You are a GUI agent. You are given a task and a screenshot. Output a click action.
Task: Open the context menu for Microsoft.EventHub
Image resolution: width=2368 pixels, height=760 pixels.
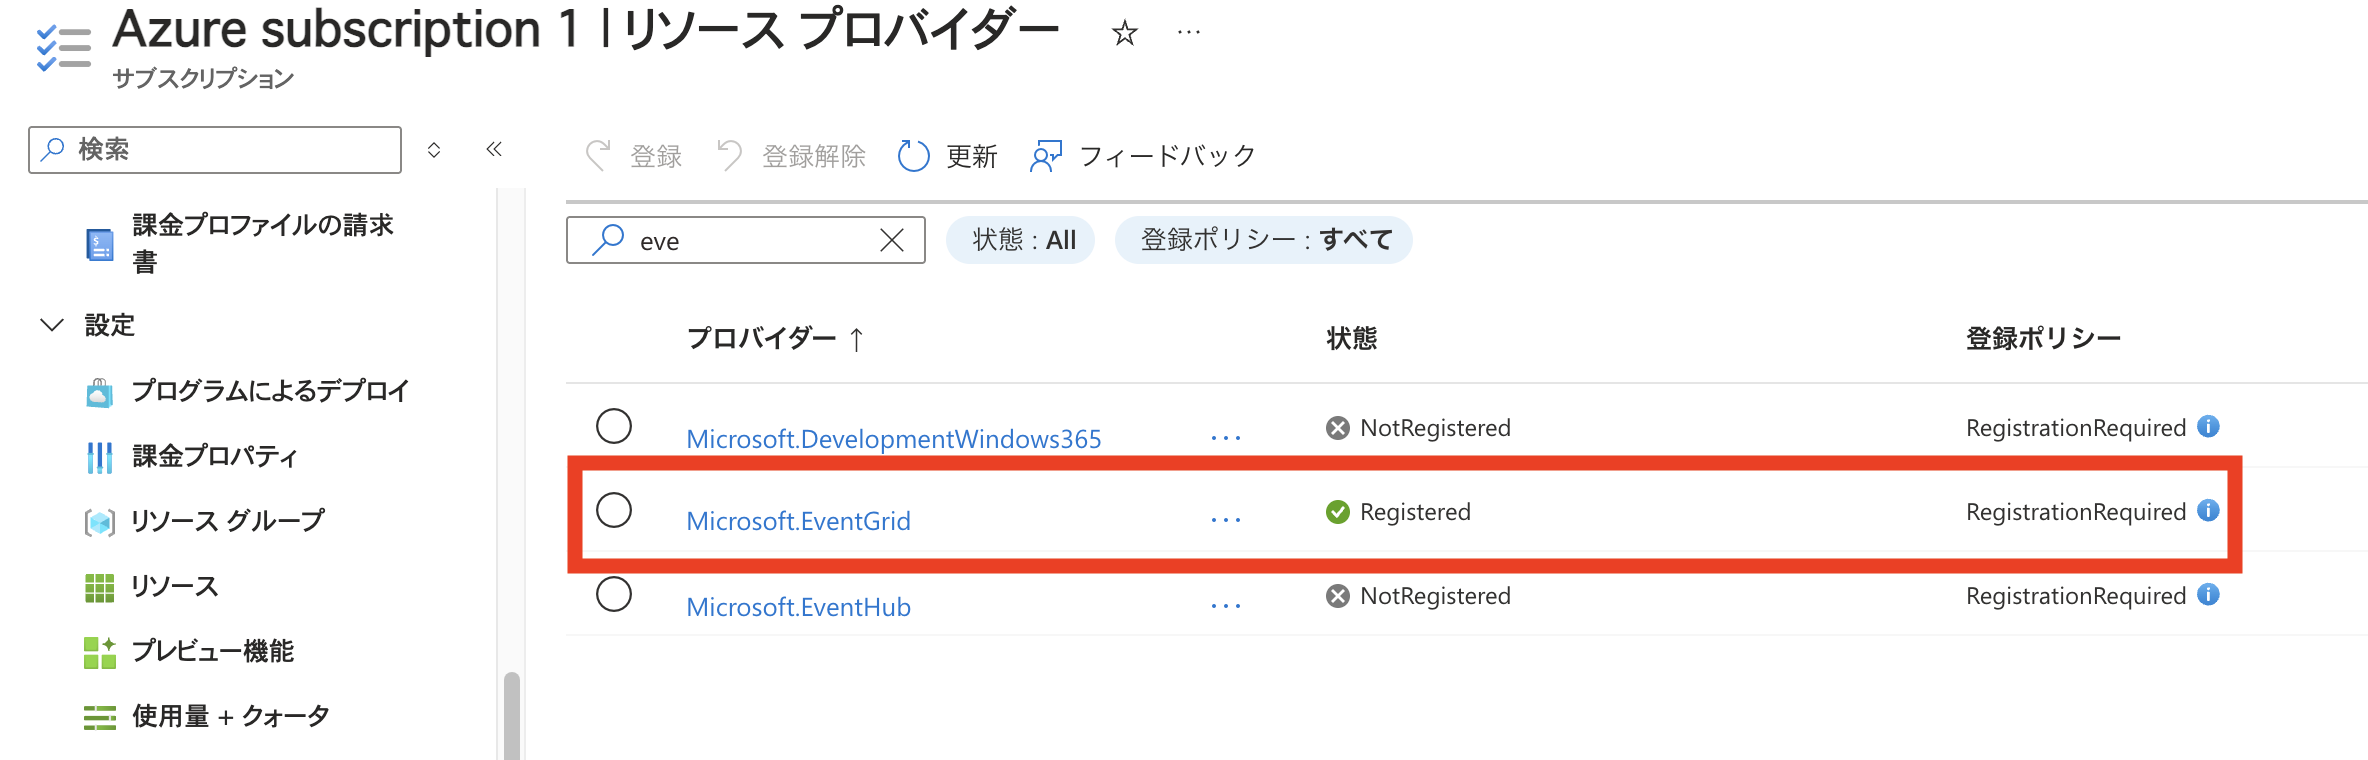[1226, 606]
